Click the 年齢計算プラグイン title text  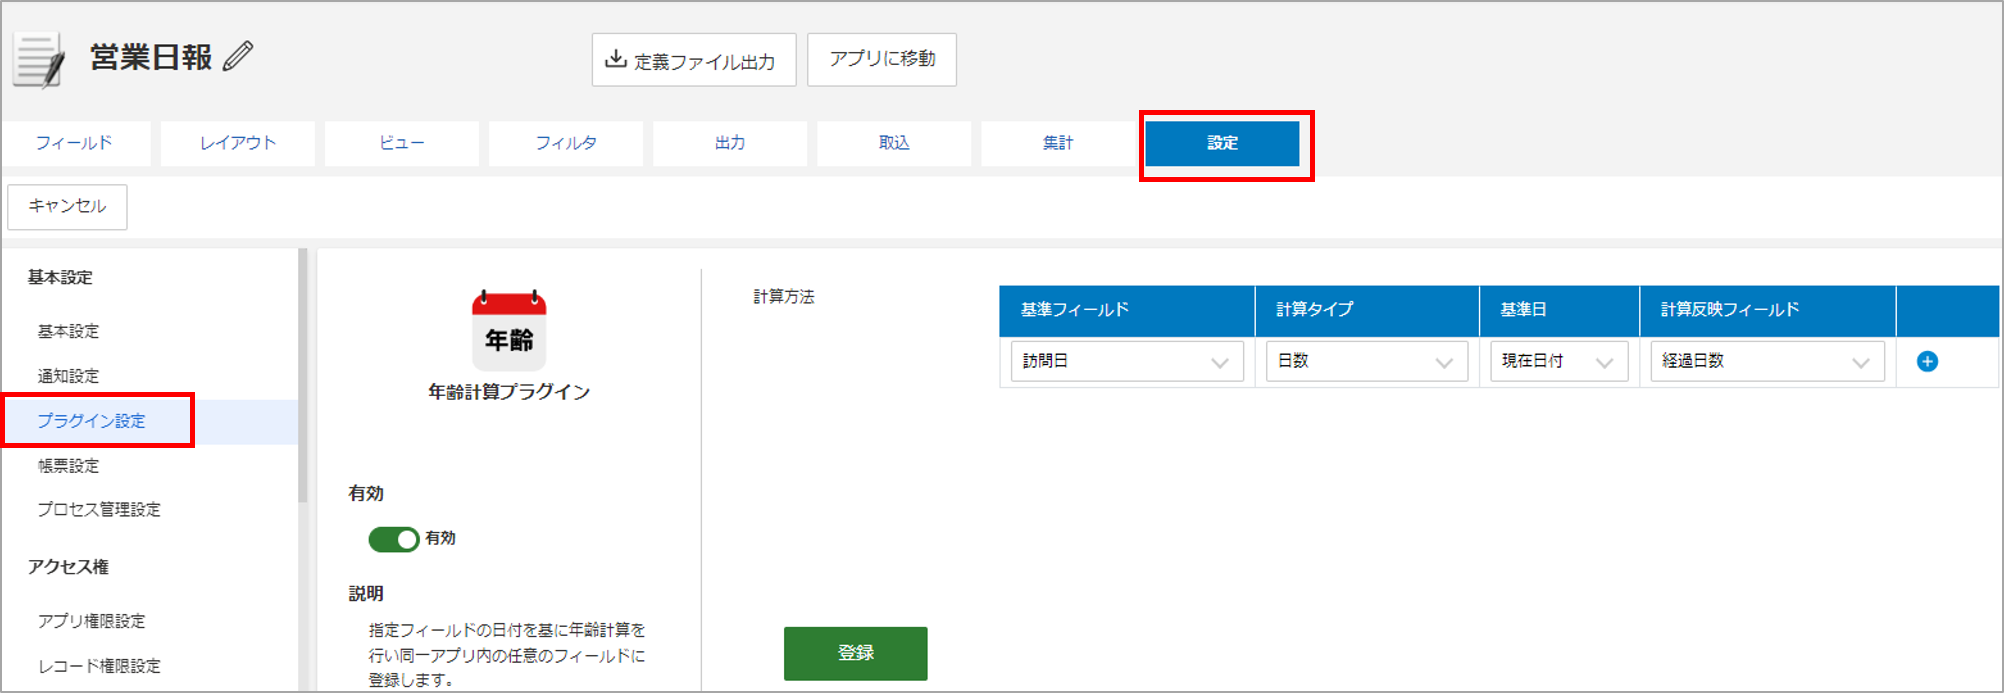pos(509,392)
